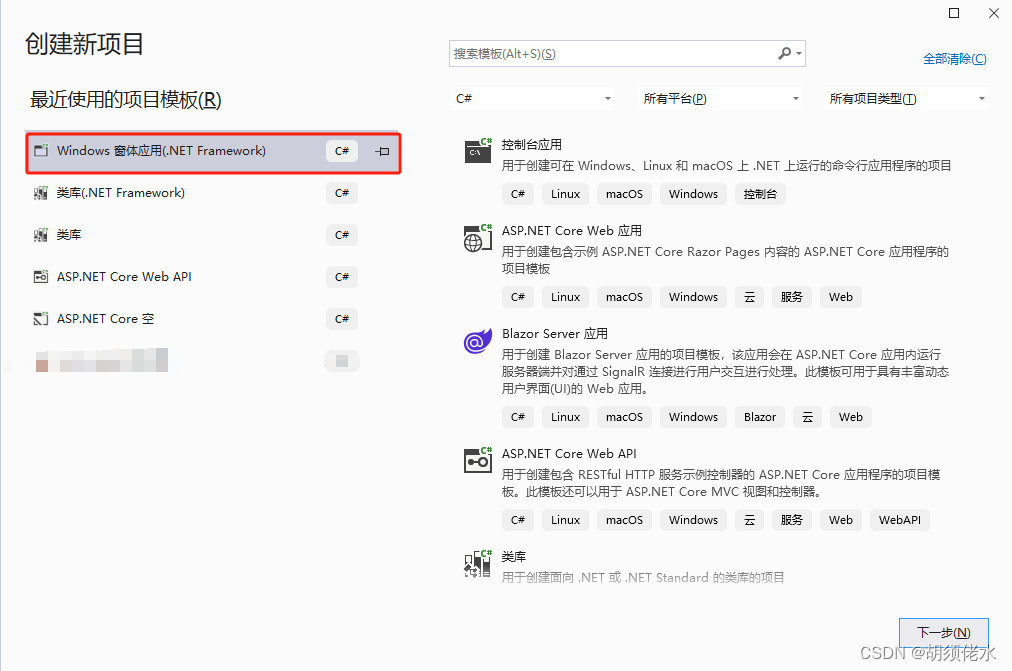Click the Blazor tag under Blazor Server 应用

coord(760,417)
